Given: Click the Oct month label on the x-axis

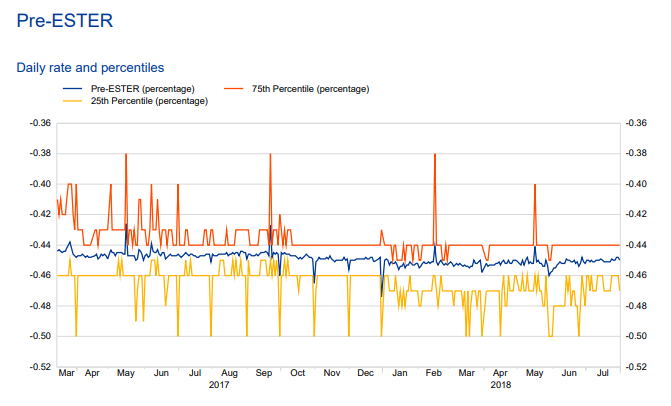Looking at the screenshot, I should click(x=297, y=373).
